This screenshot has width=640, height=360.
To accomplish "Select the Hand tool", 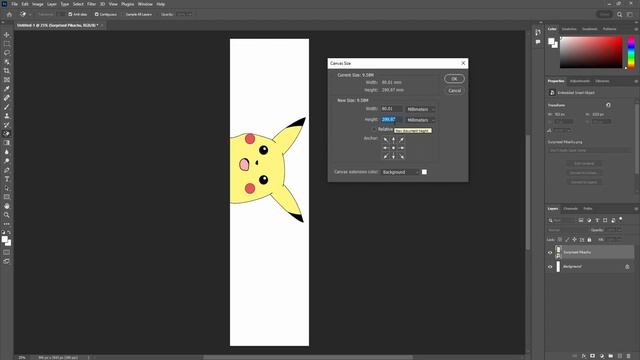I will (7, 206).
